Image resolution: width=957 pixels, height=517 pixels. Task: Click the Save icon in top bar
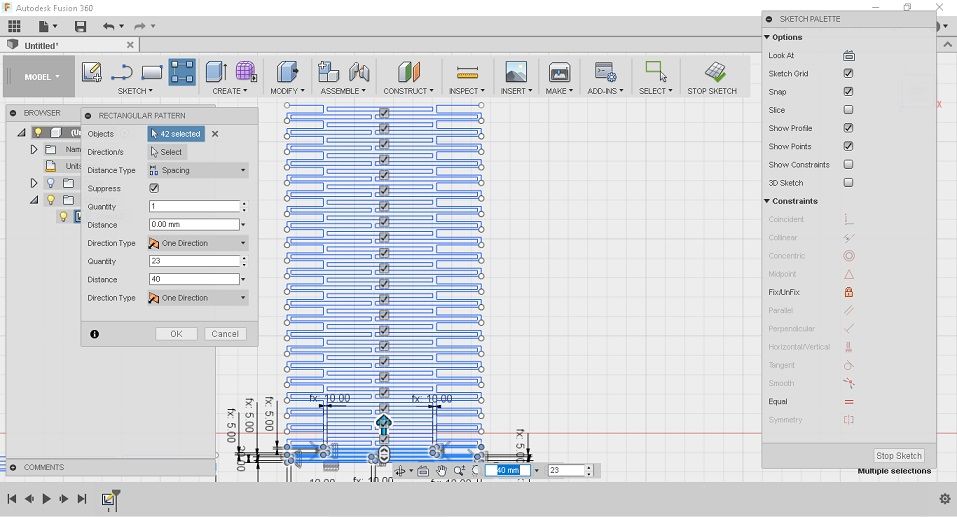tap(80, 26)
